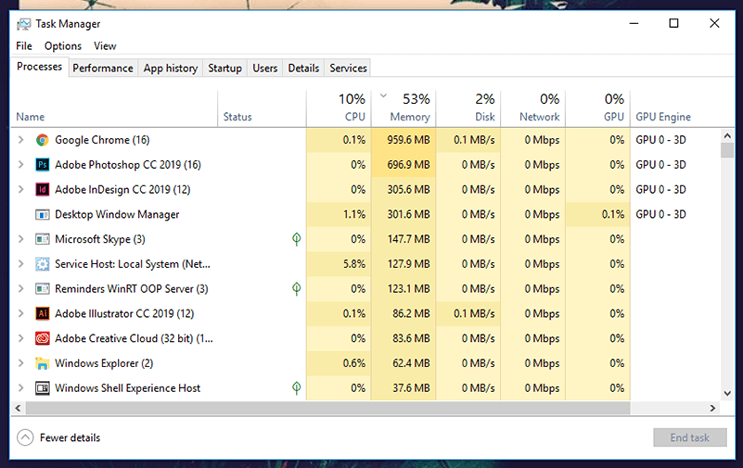Screen dimensions: 743x468
Task: Click the Google Chrome process icon
Action: [42, 140]
